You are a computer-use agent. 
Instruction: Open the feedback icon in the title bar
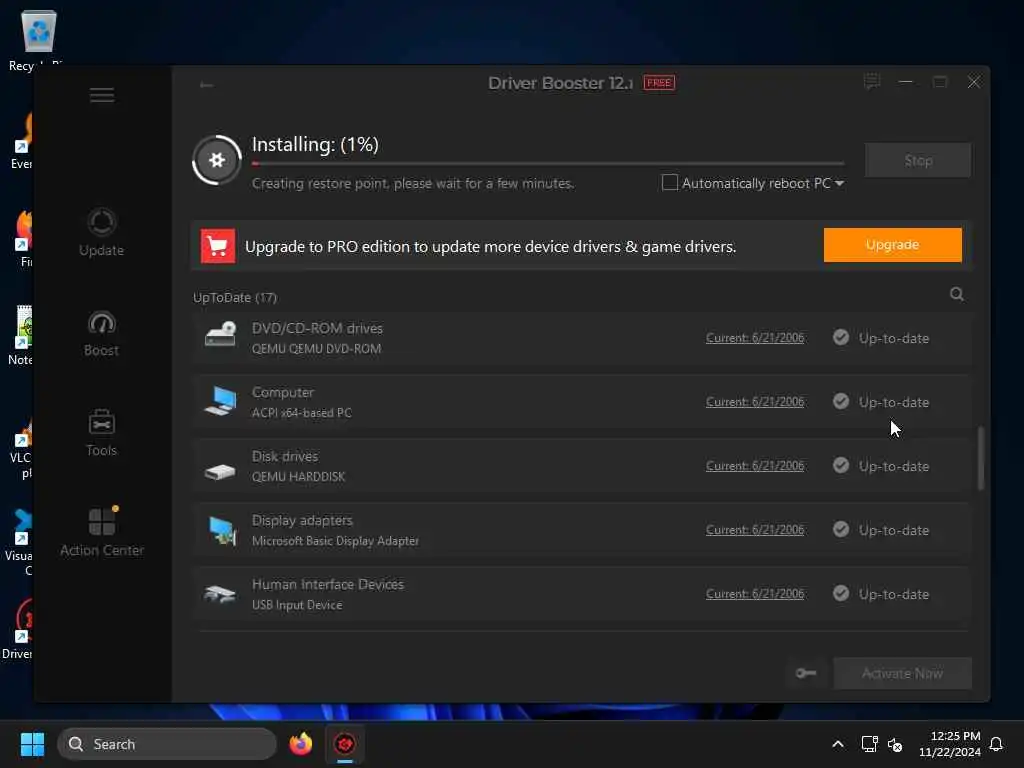pyautogui.click(x=872, y=82)
